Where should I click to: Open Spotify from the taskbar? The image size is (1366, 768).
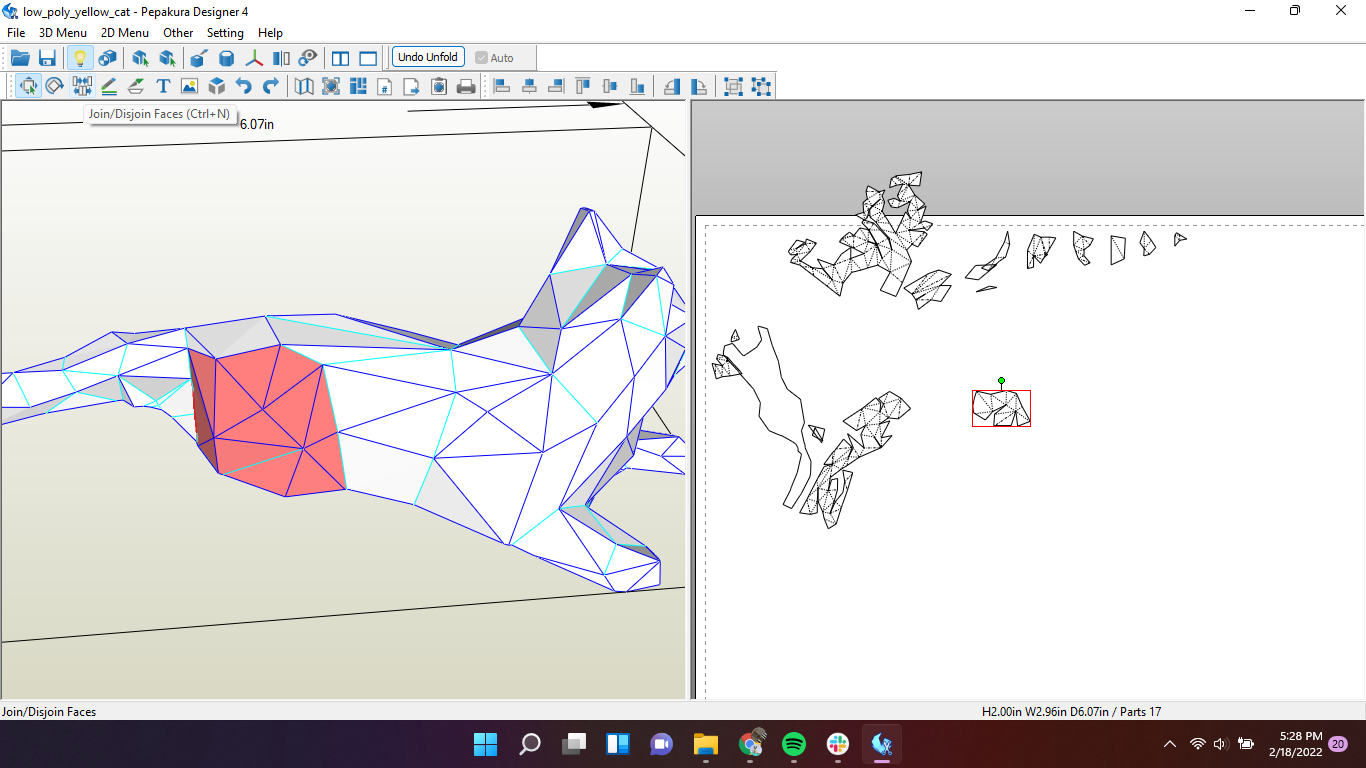pyautogui.click(x=793, y=744)
